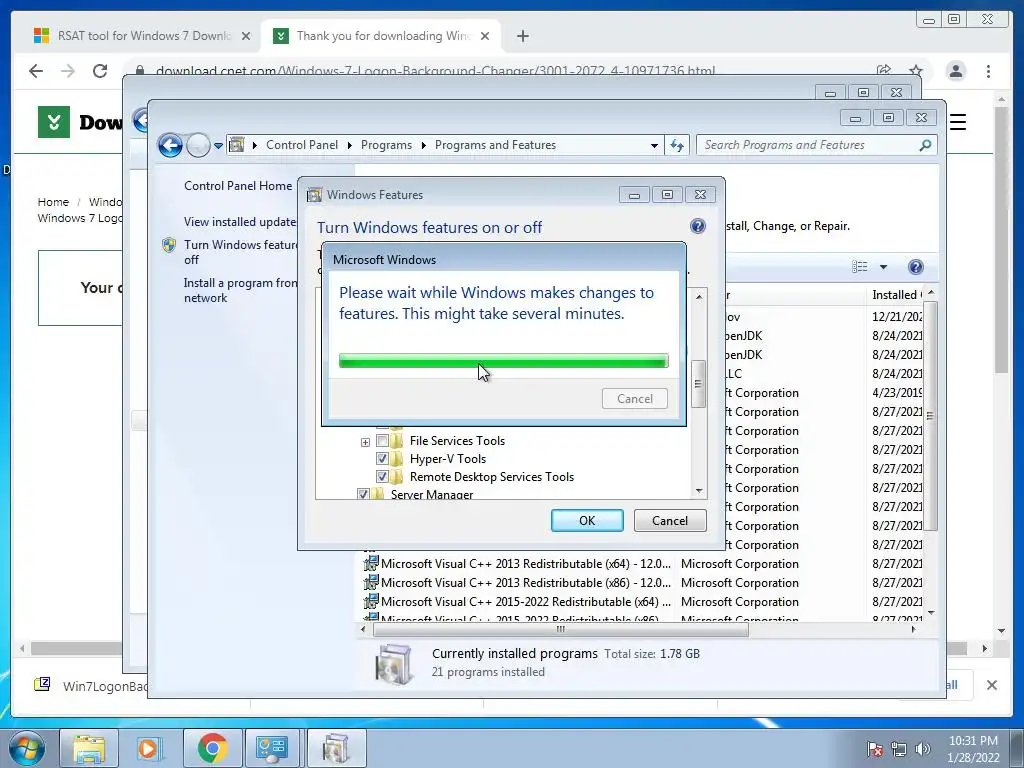Image resolution: width=1024 pixels, height=768 pixels.
Task: Uncheck Remote Desktop Services Tools checkbox
Action: [x=382, y=477]
